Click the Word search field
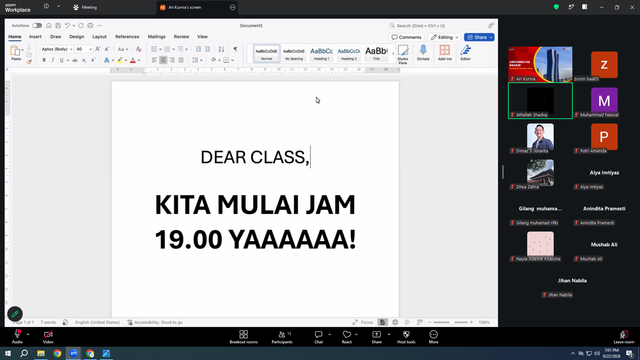Screen dimensions: 640x360 click(x=436, y=25)
